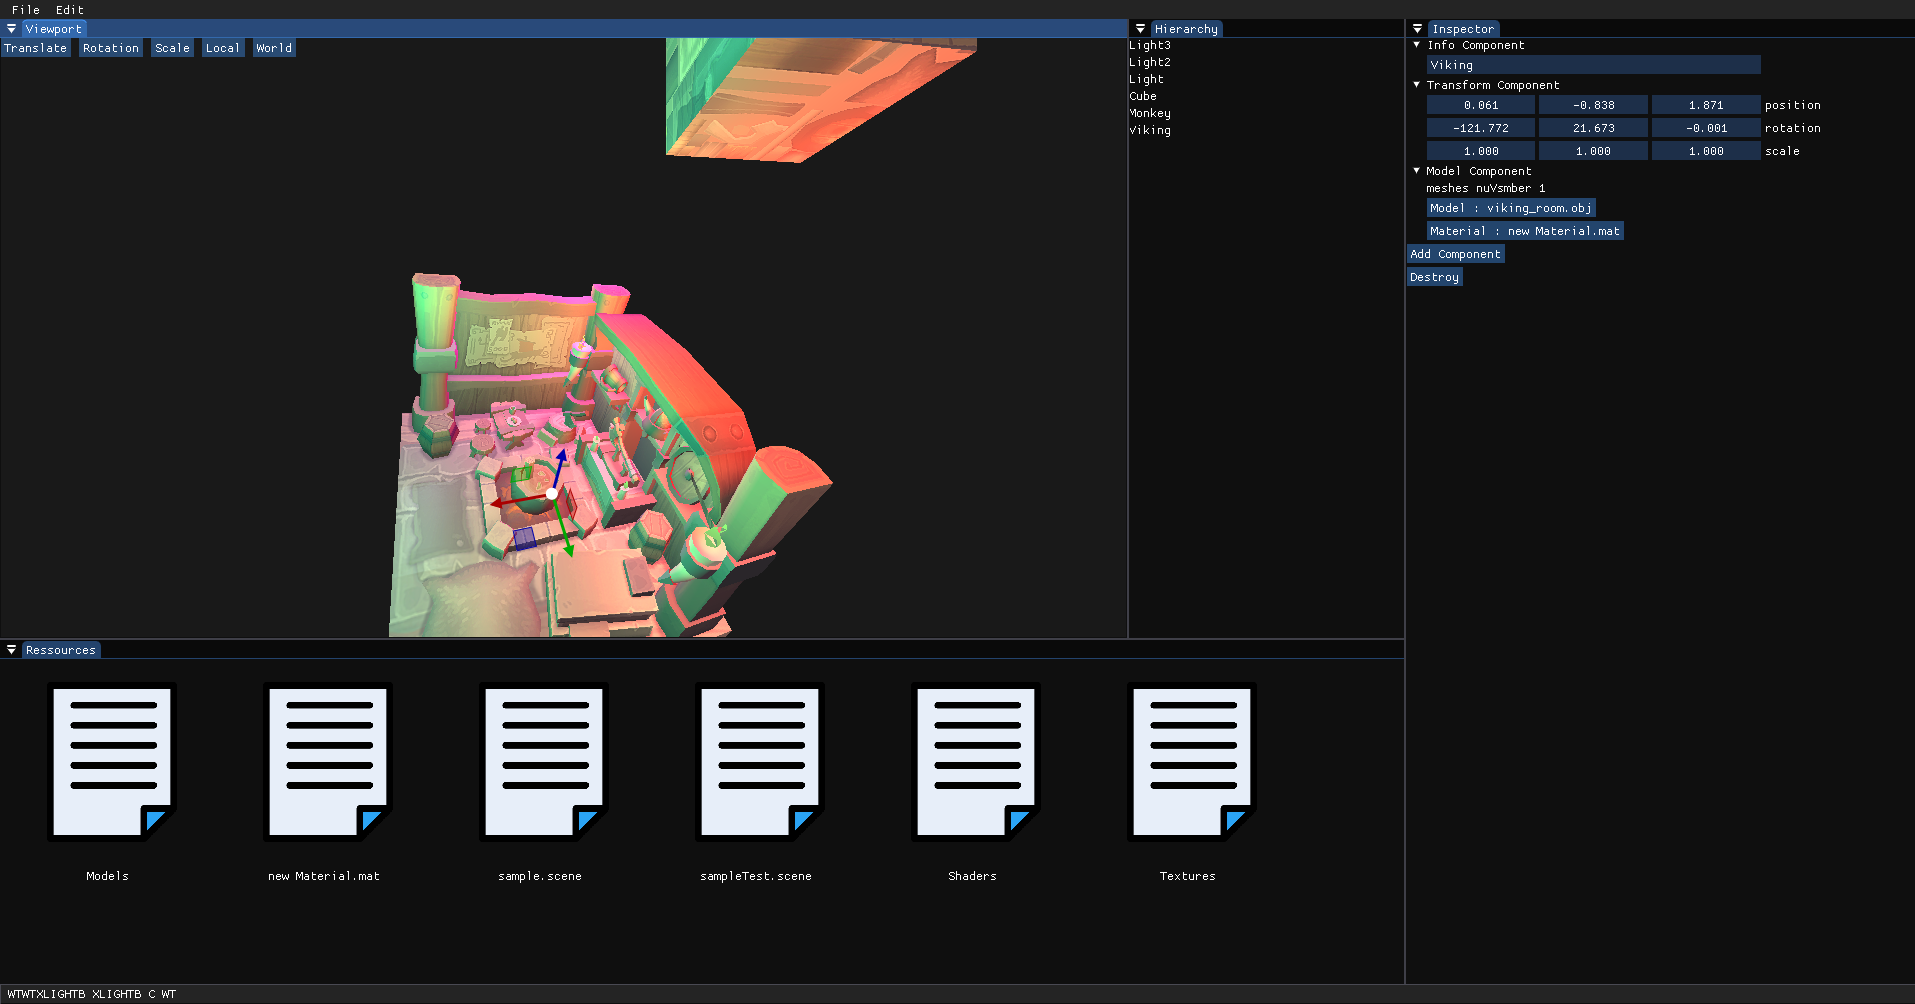Viewport: 1915px width, 1004px height.
Task: Select Monkey in the Hierarchy list
Action: [1150, 113]
